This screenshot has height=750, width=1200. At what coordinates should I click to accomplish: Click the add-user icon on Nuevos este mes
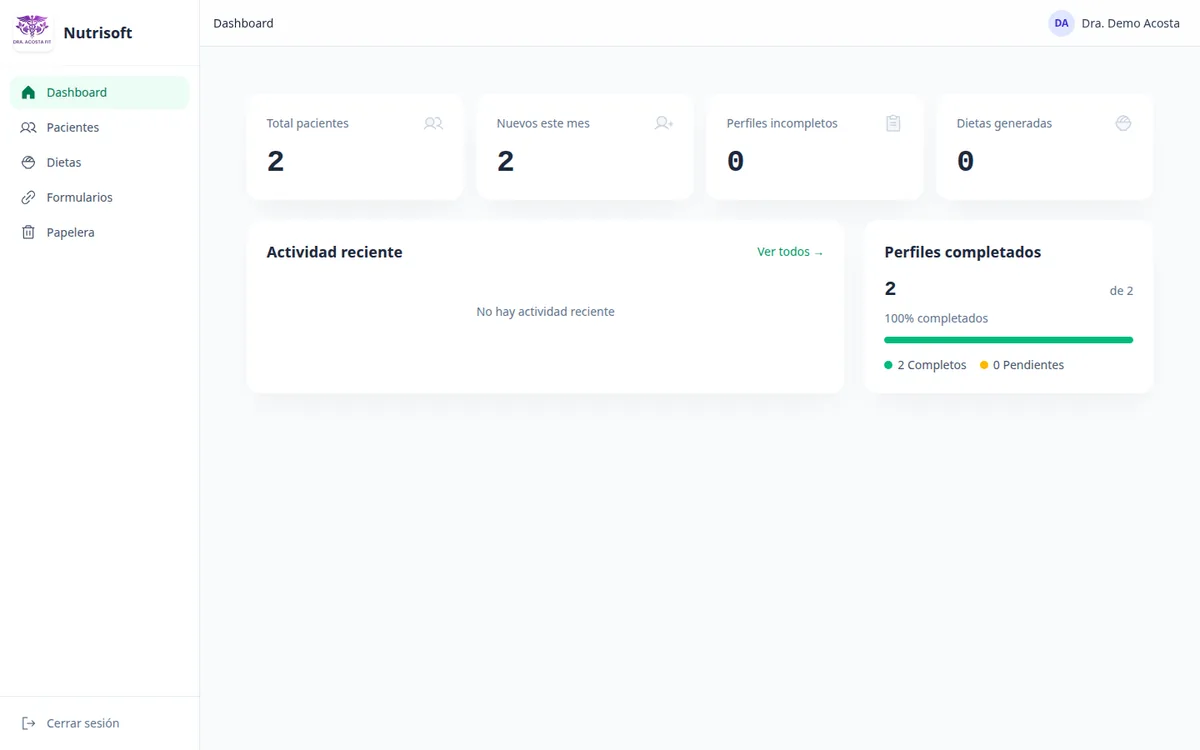[x=664, y=123]
